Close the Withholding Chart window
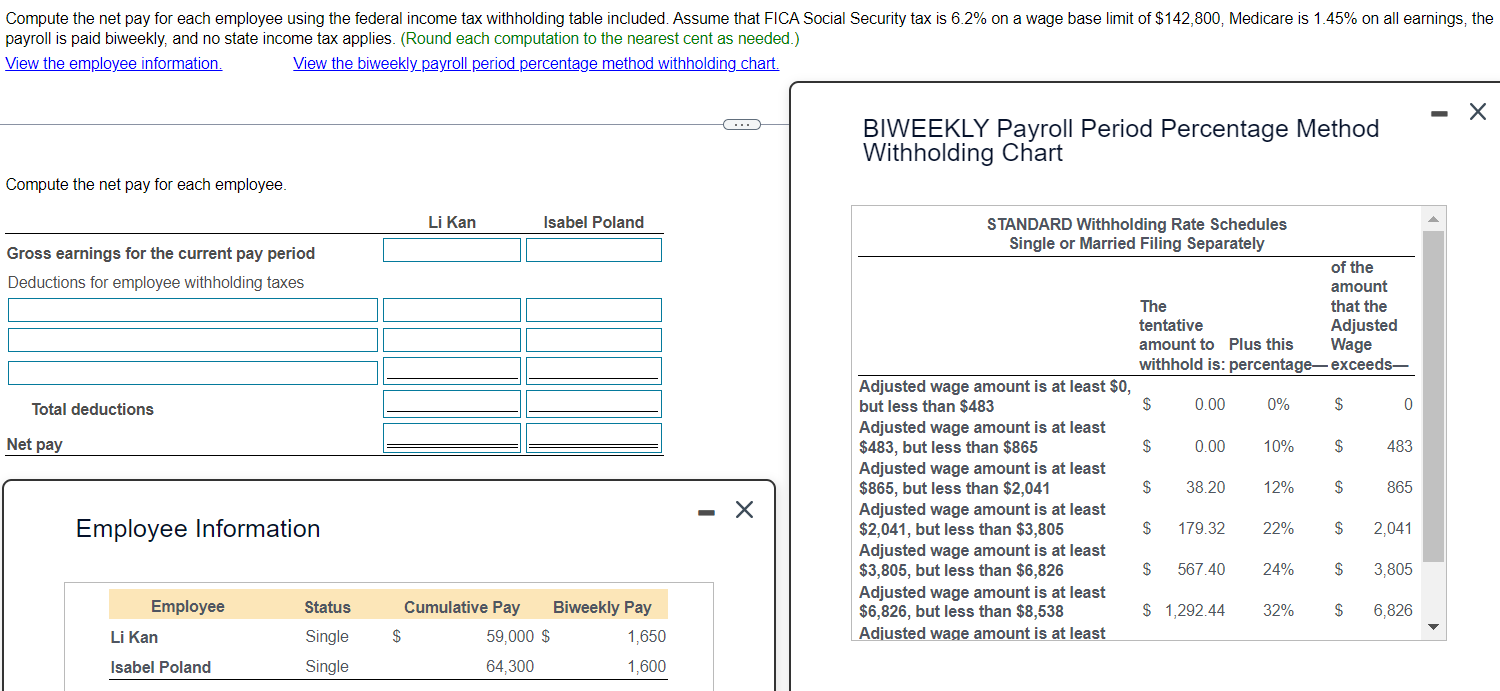This screenshot has width=1500, height=691. click(1478, 111)
